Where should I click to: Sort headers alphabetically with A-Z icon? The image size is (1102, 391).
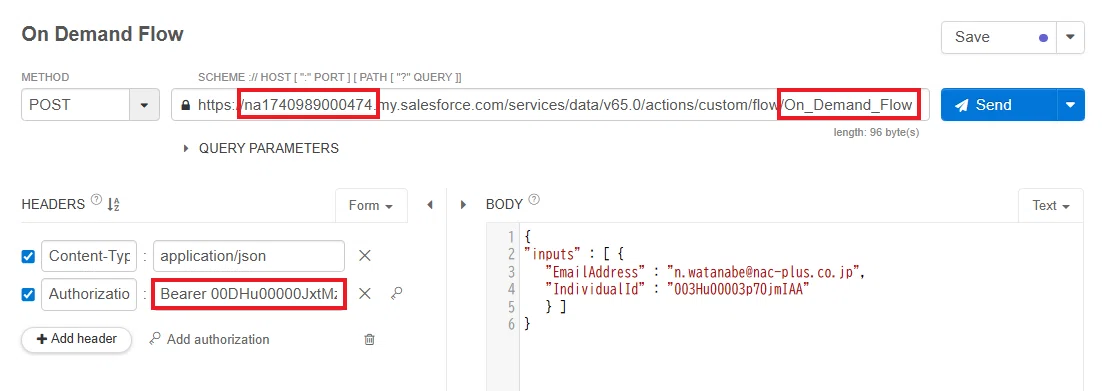pyautogui.click(x=114, y=205)
